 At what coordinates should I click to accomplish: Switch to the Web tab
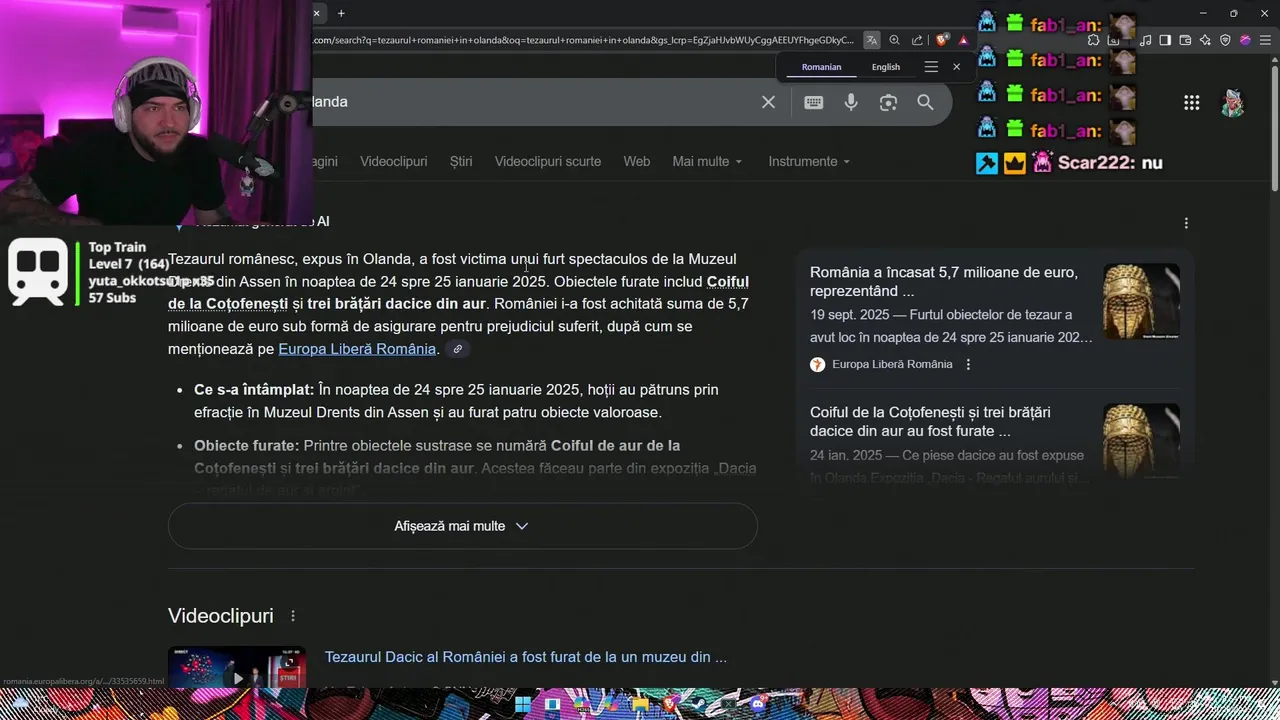[637, 161]
